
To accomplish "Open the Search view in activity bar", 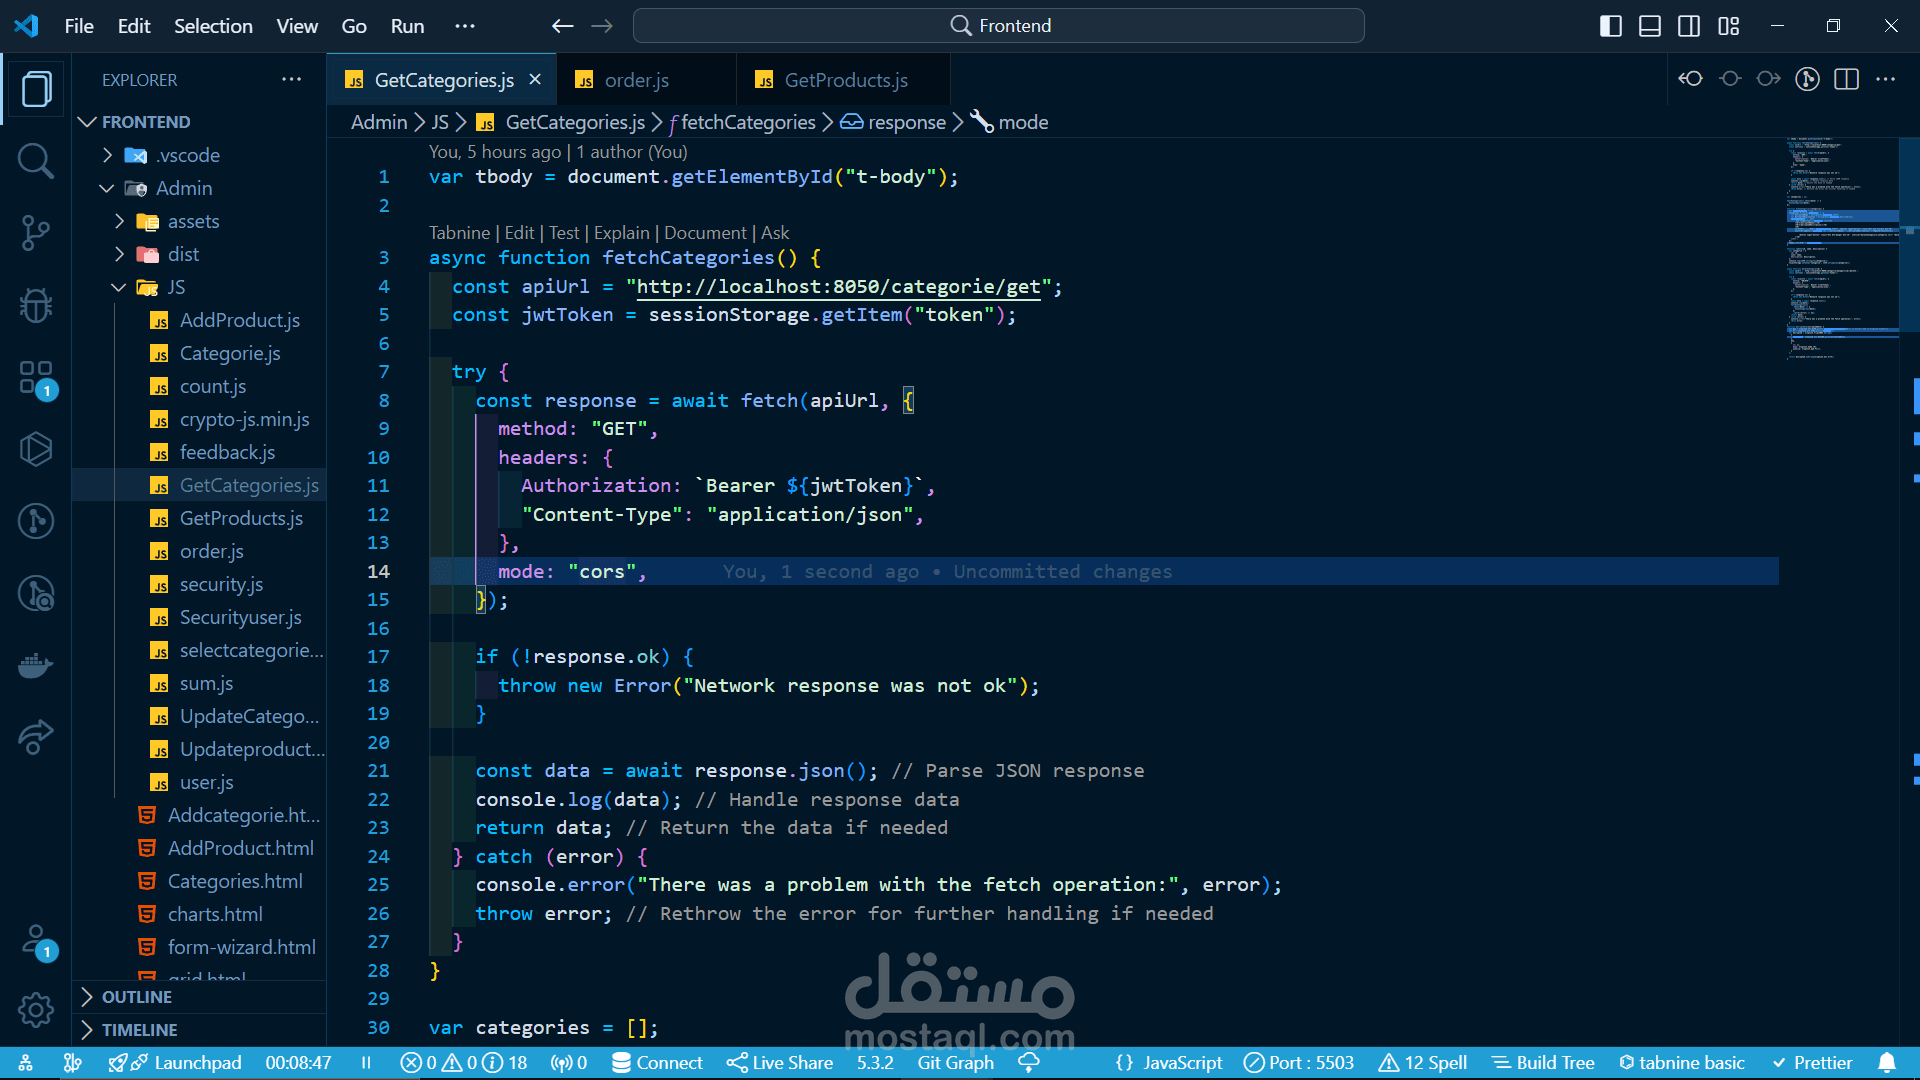I will pyautogui.click(x=36, y=160).
